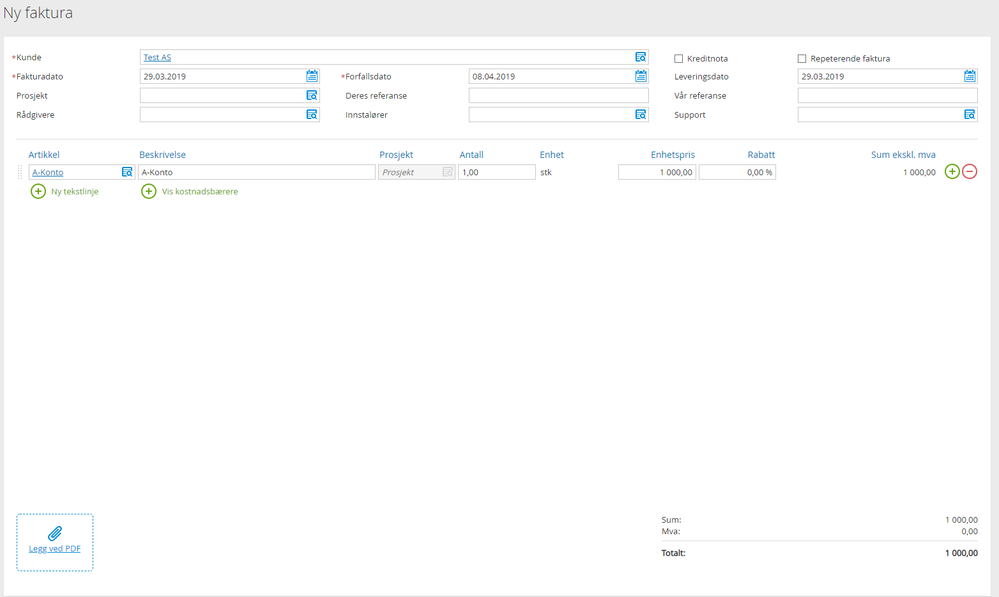Open the A-Konto article link
999x597 pixels.
(x=48, y=172)
